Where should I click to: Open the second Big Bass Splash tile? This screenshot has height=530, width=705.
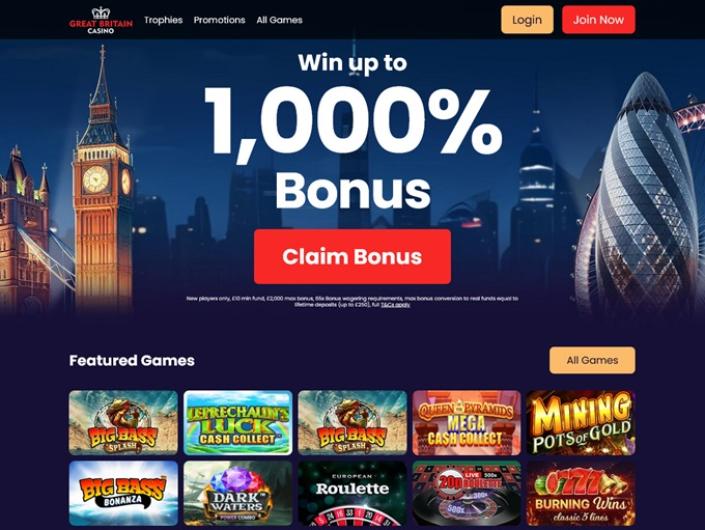click(352, 423)
